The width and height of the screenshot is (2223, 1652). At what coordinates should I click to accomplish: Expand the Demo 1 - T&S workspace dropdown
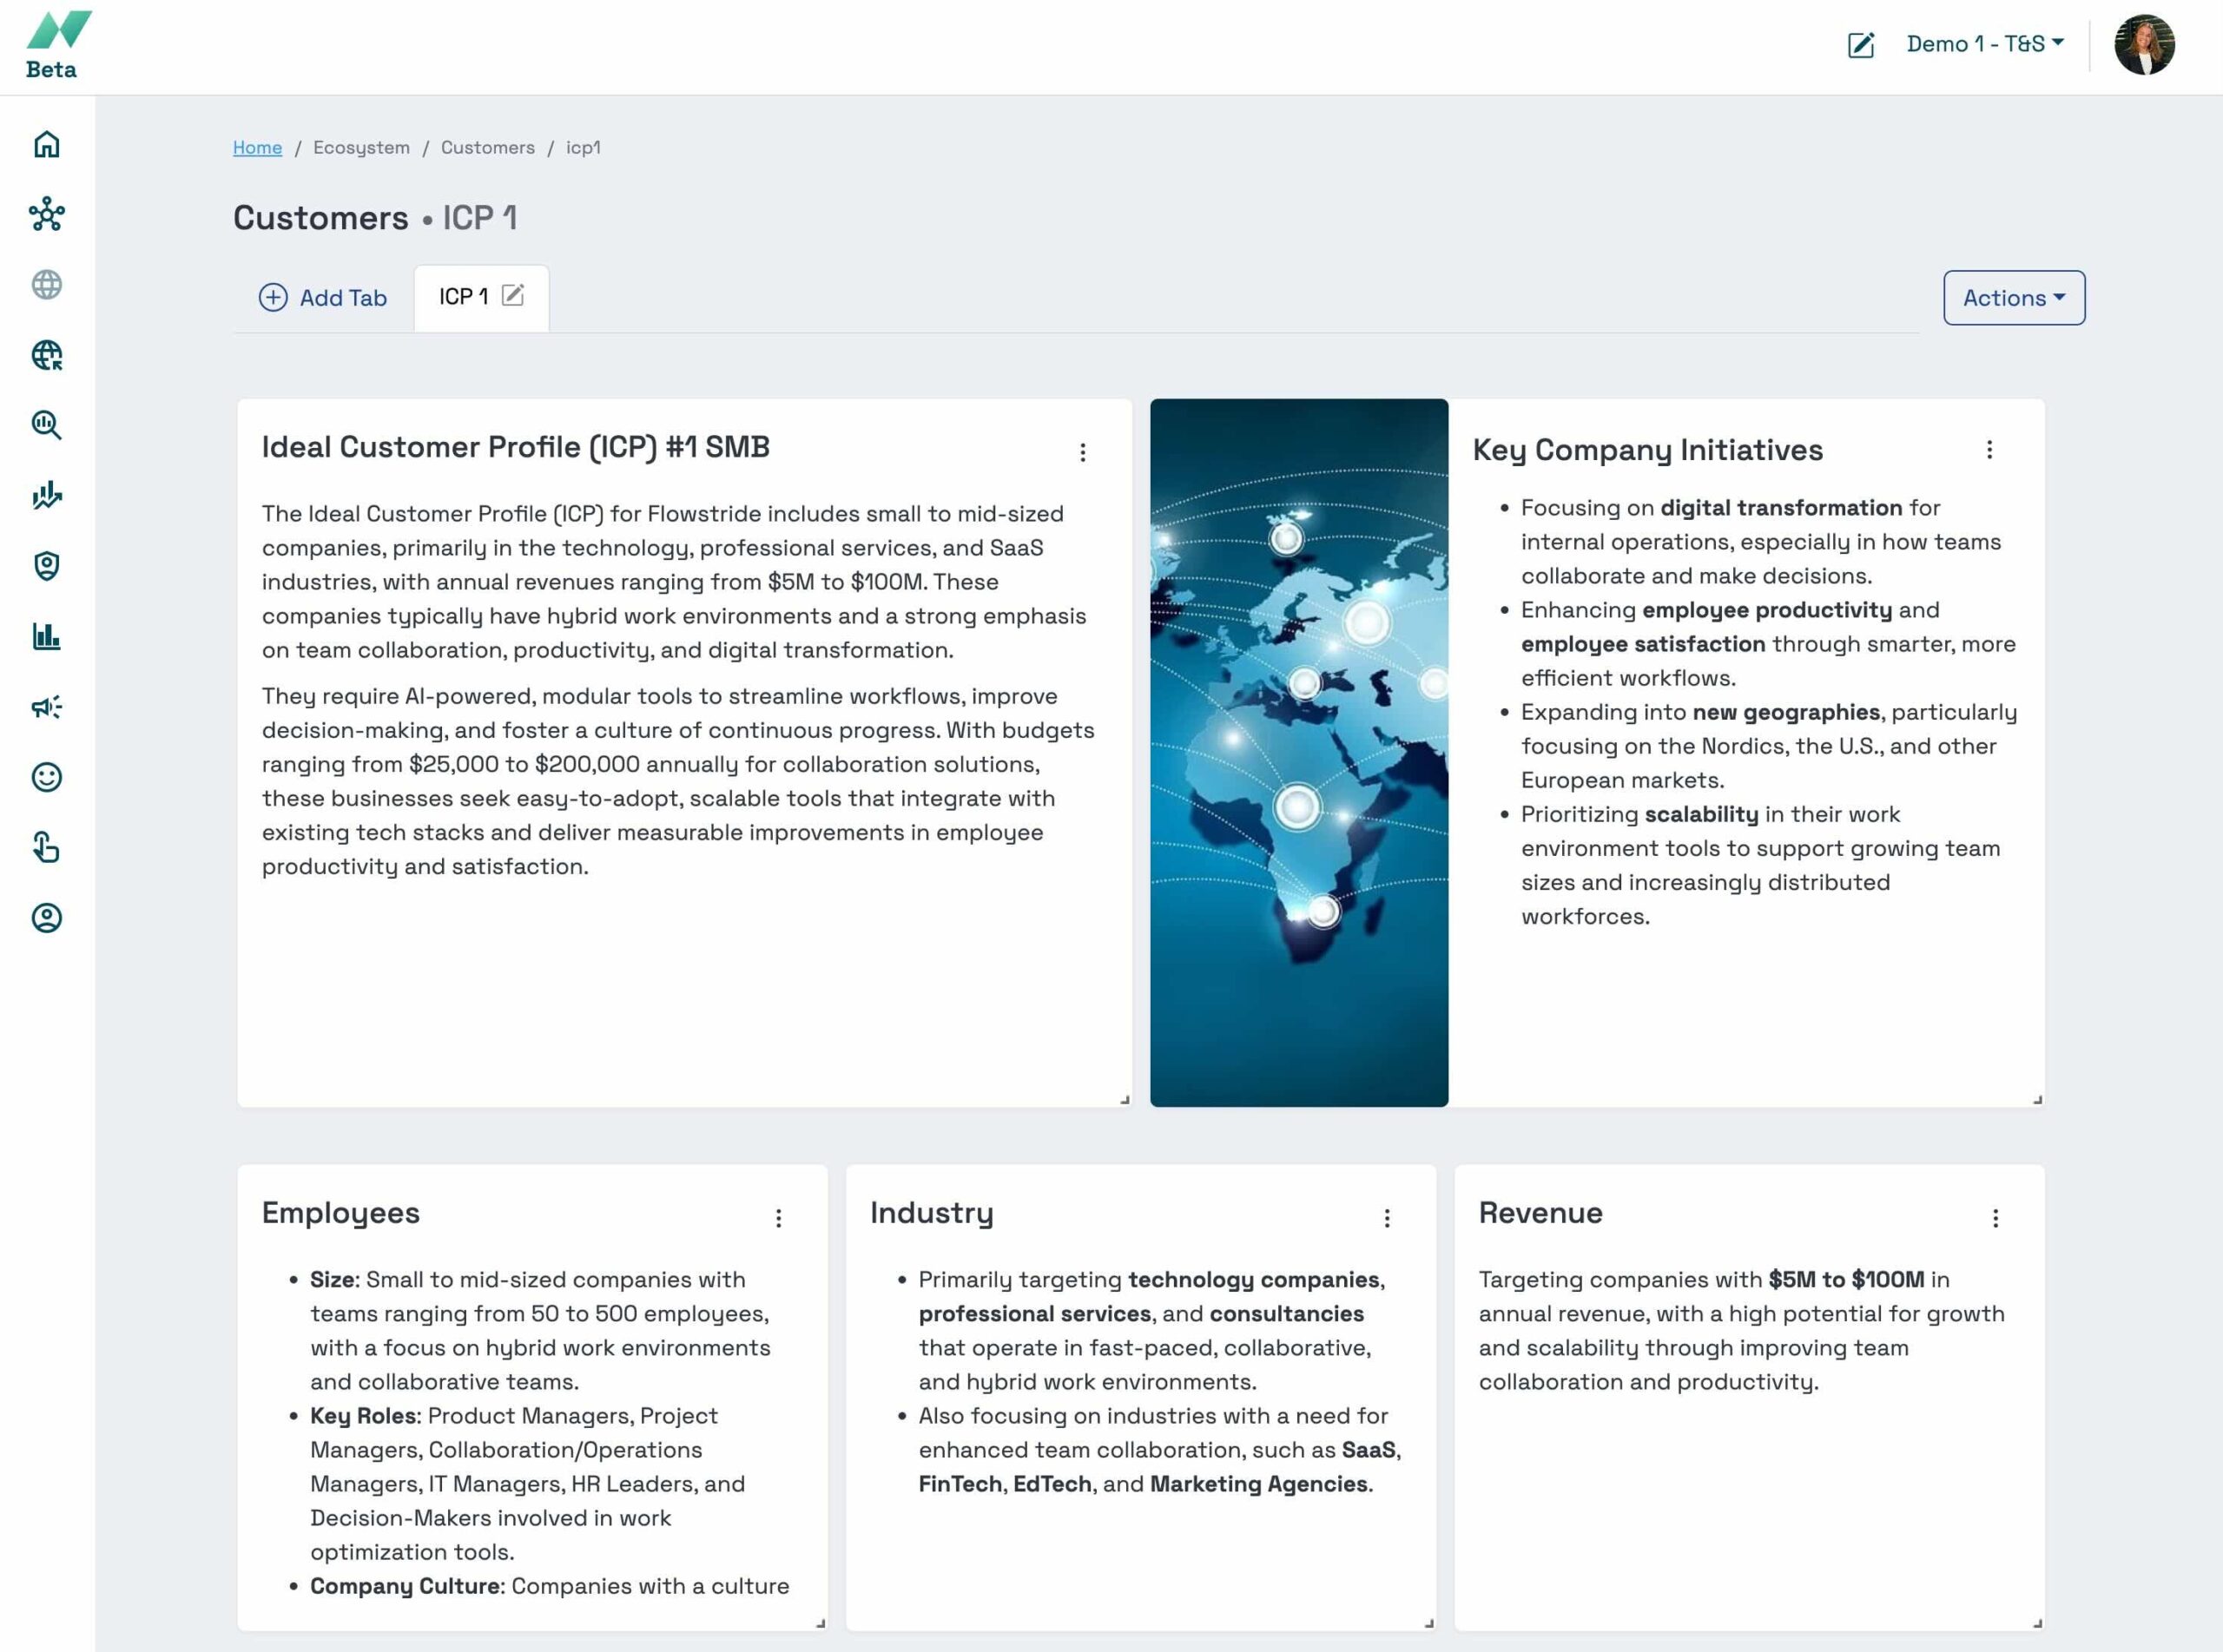pyautogui.click(x=1985, y=44)
